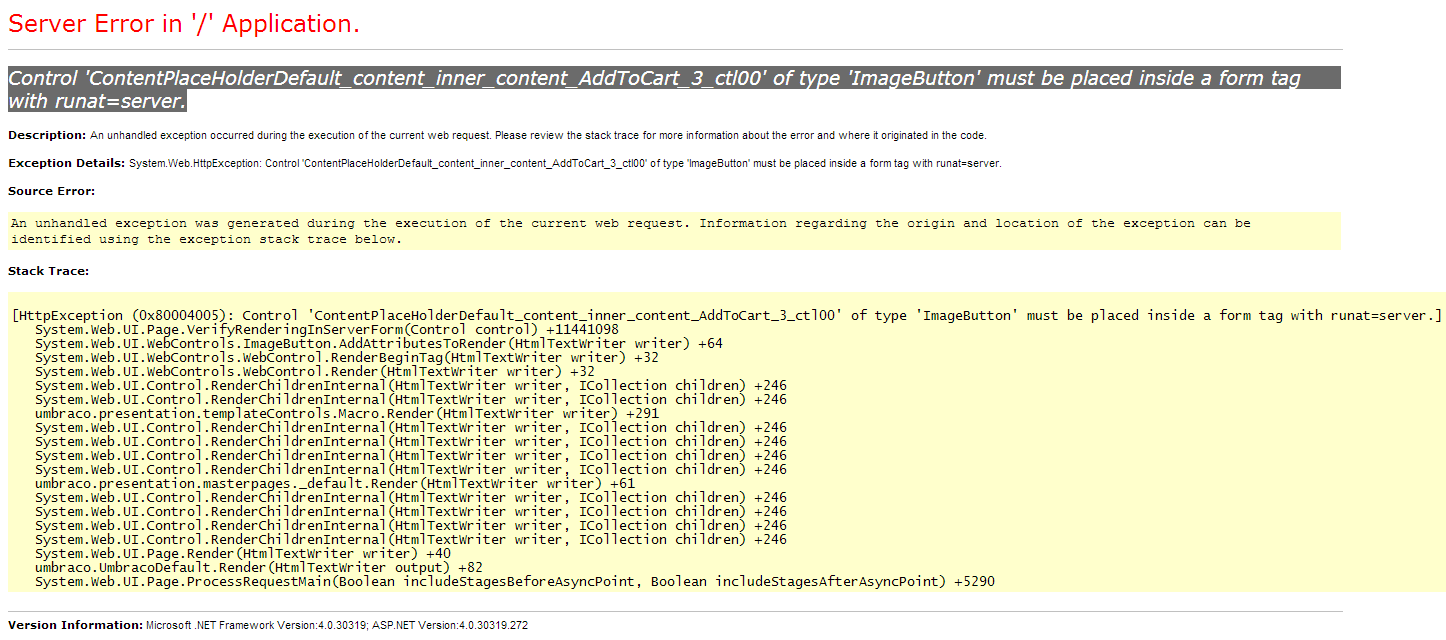Click the umbraco.UmbracoDefault.Render +82 line

258,567
